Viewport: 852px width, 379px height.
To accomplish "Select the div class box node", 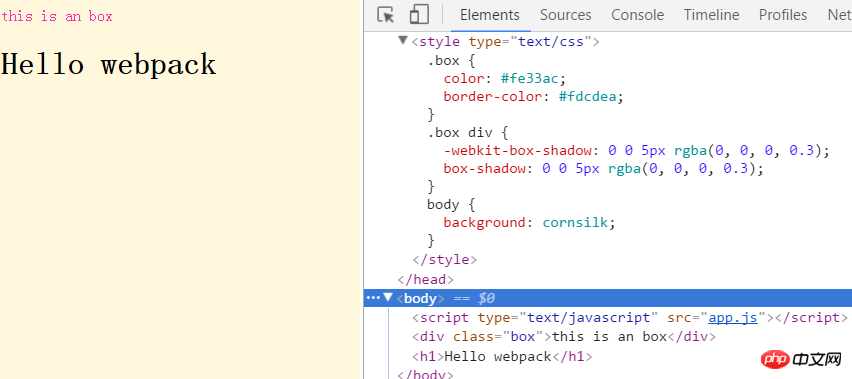I will pyautogui.click(x=564, y=337).
